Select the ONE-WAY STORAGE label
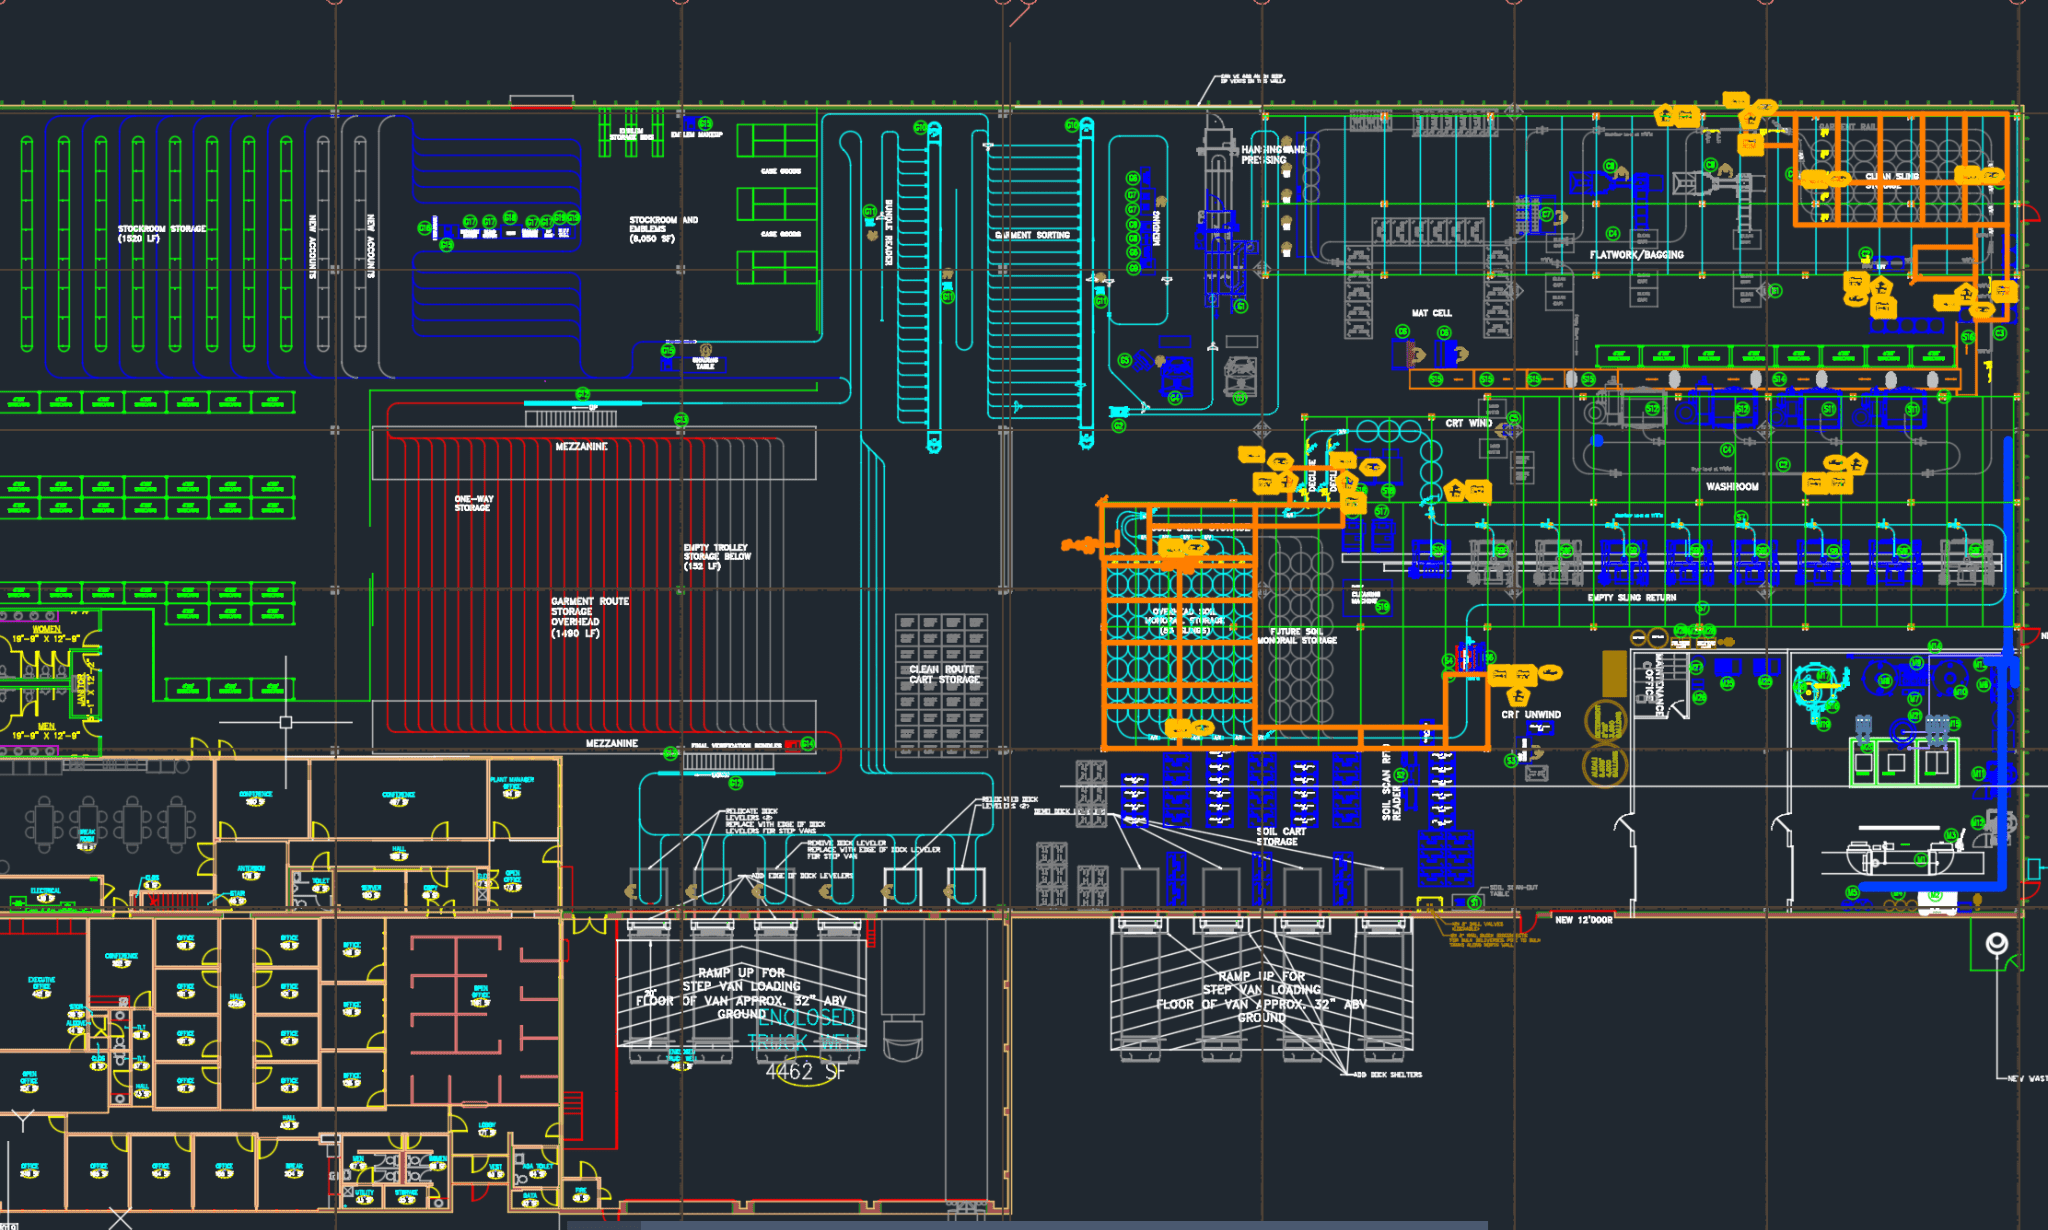 point(473,503)
